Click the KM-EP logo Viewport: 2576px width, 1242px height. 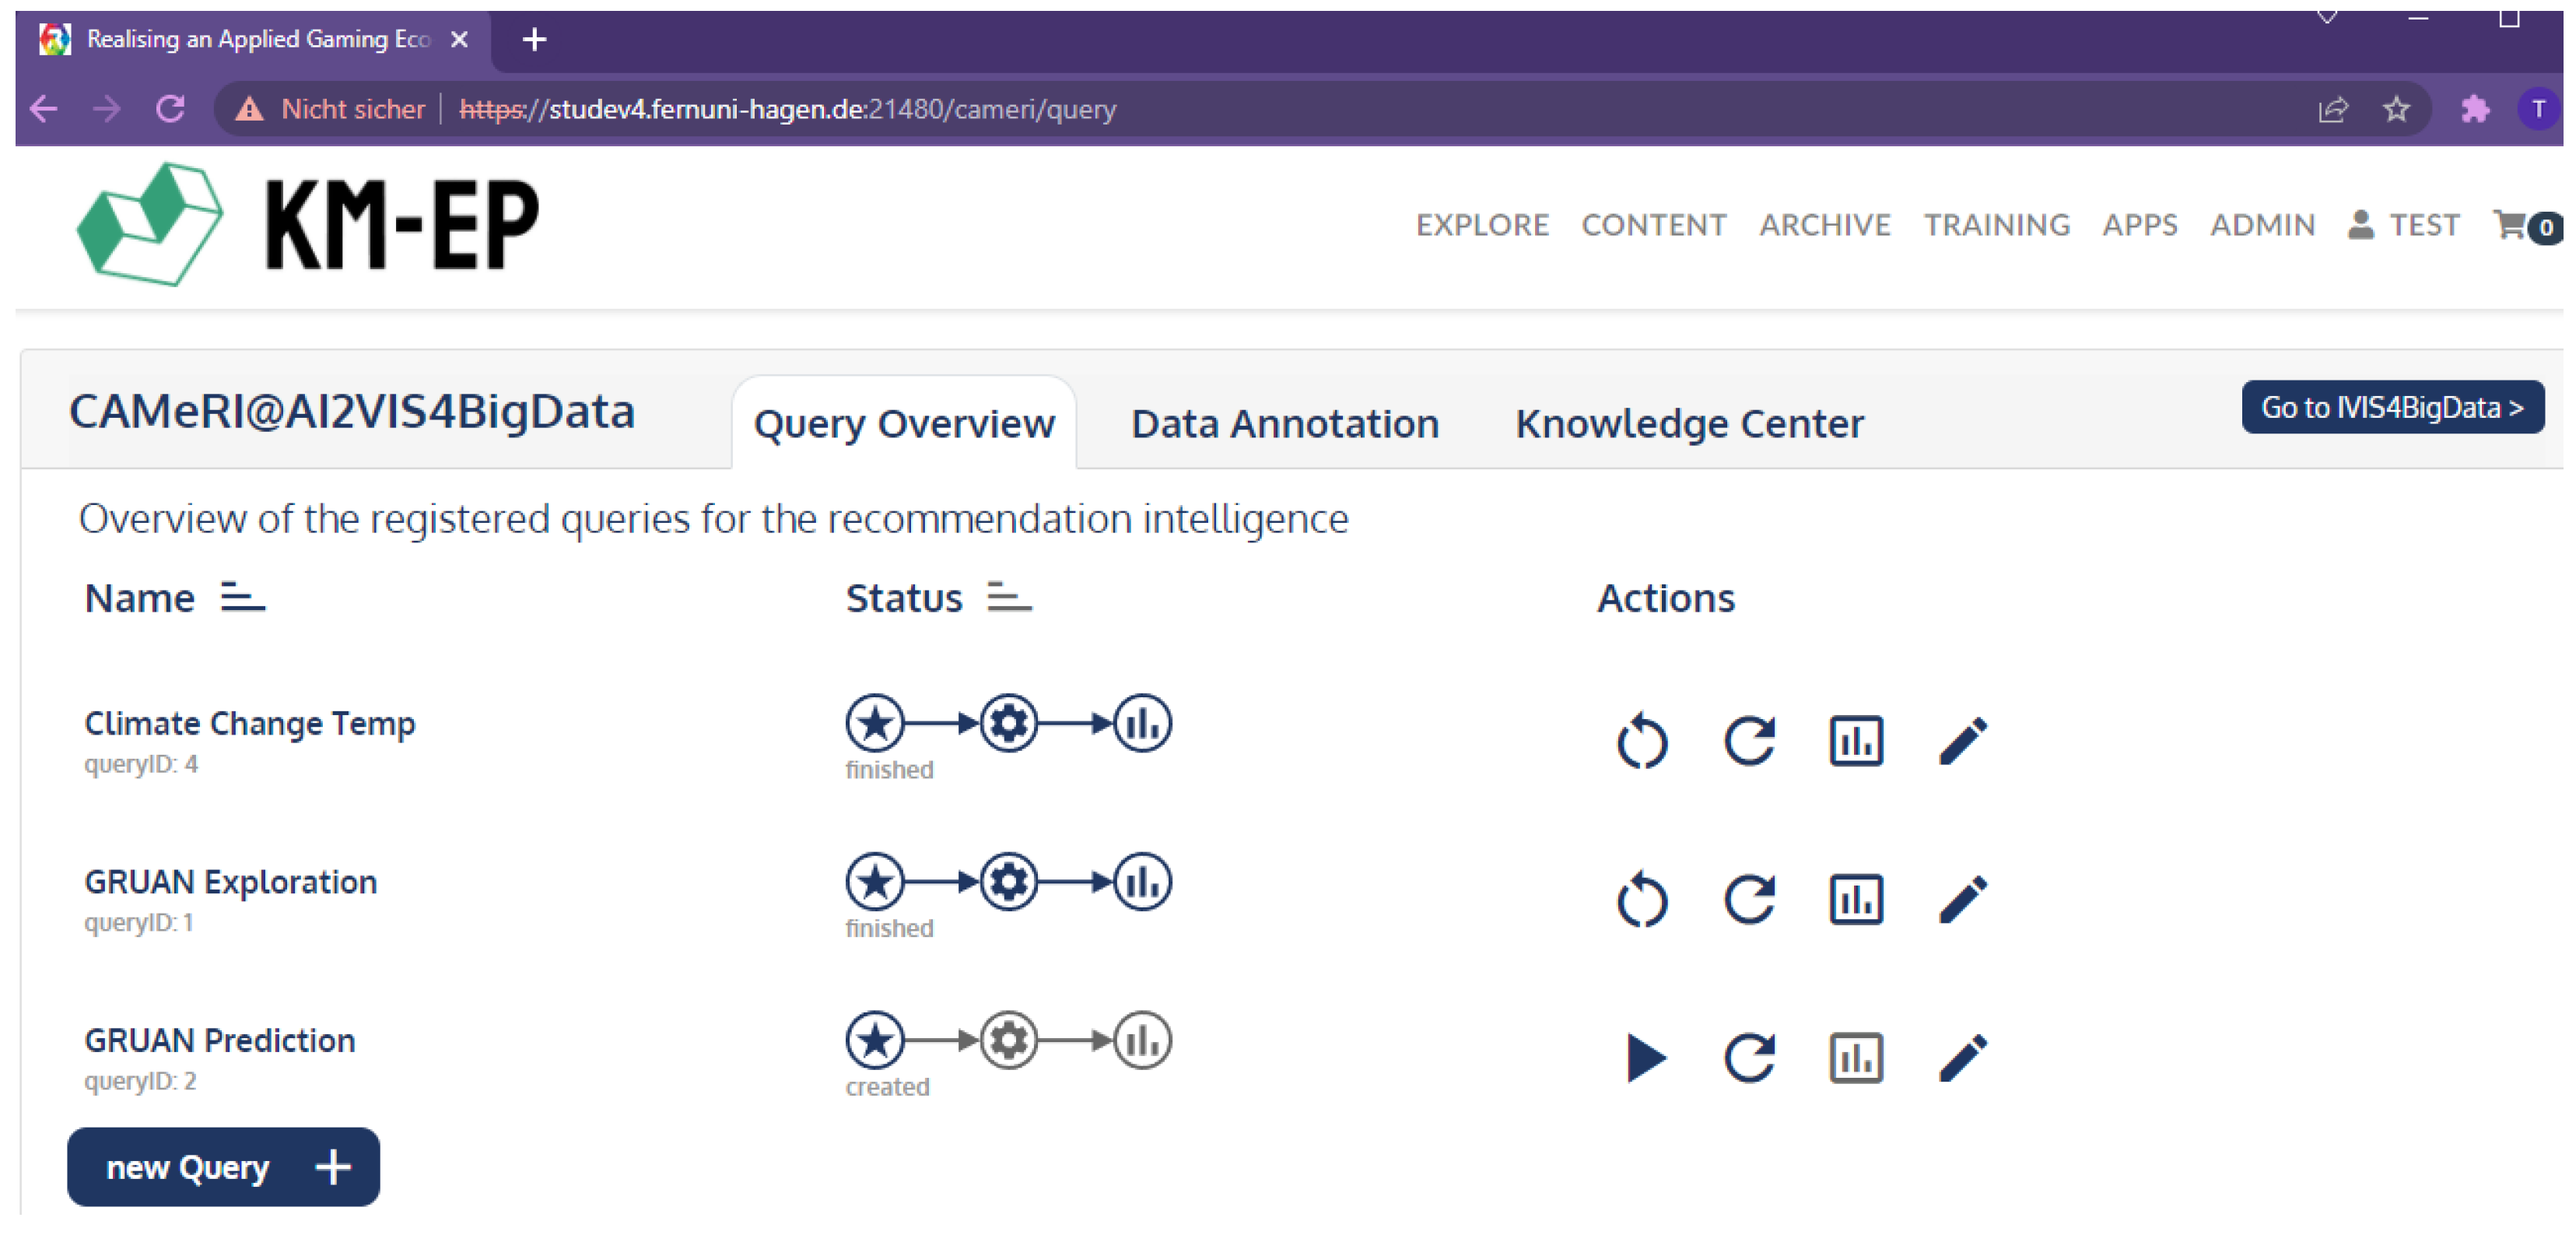tap(308, 225)
